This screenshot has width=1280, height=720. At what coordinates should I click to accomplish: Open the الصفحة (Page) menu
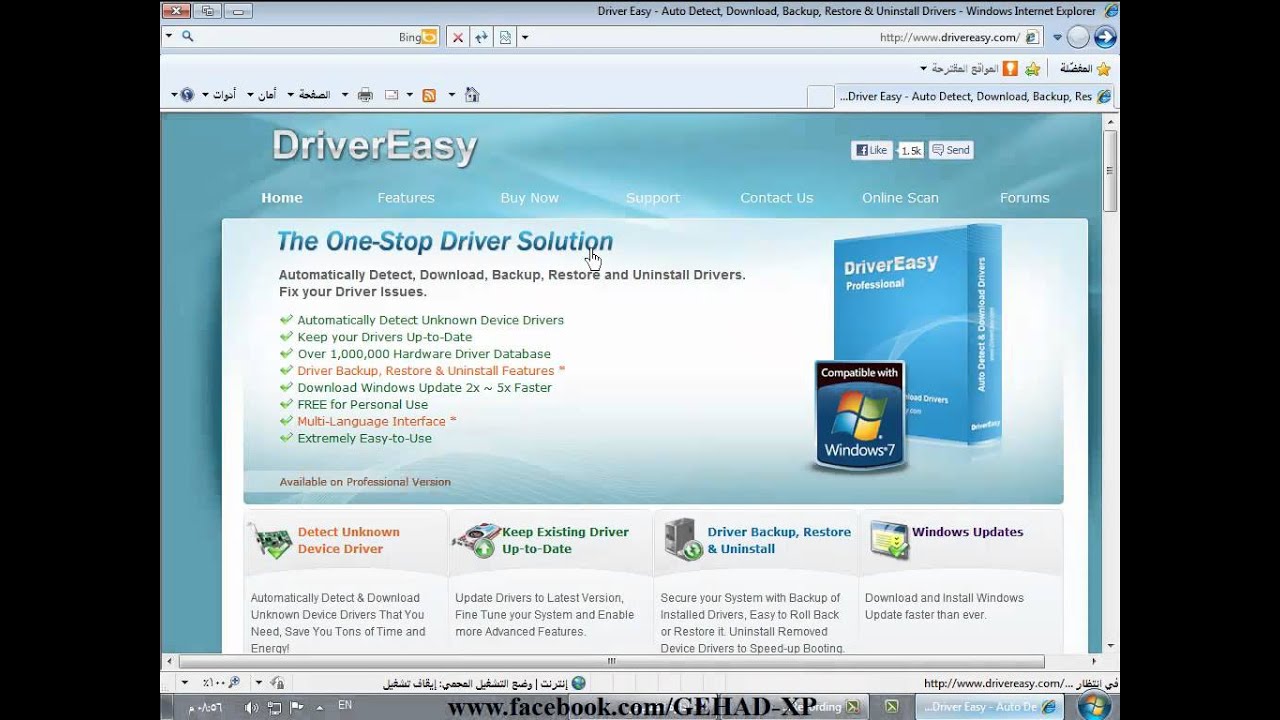click(x=309, y=95)
